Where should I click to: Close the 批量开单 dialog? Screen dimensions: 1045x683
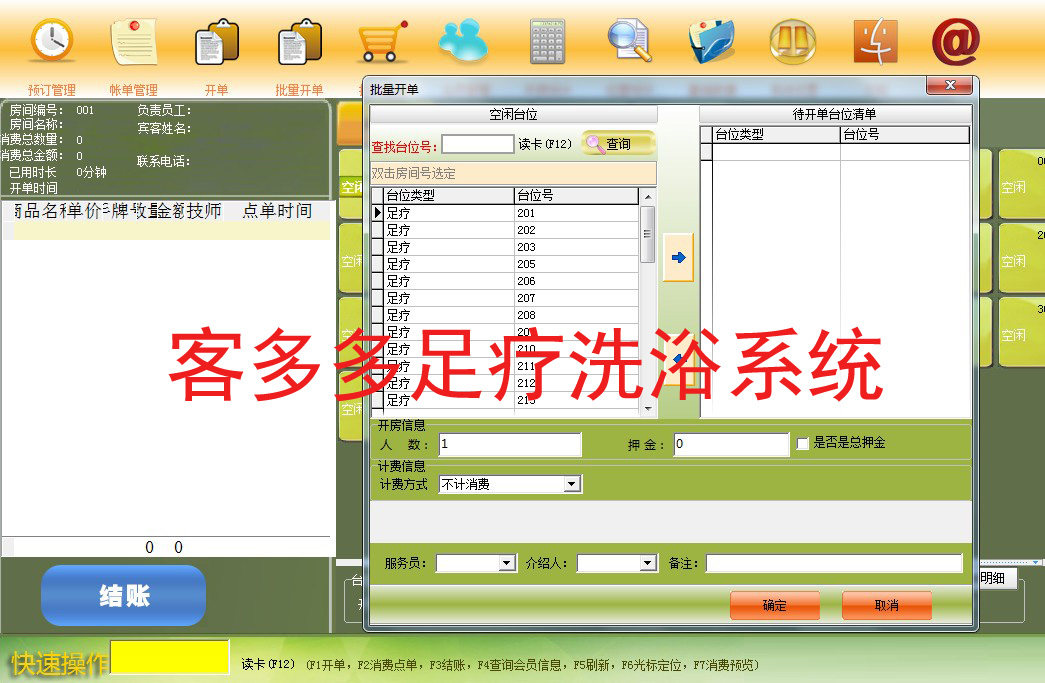point(950,85)
